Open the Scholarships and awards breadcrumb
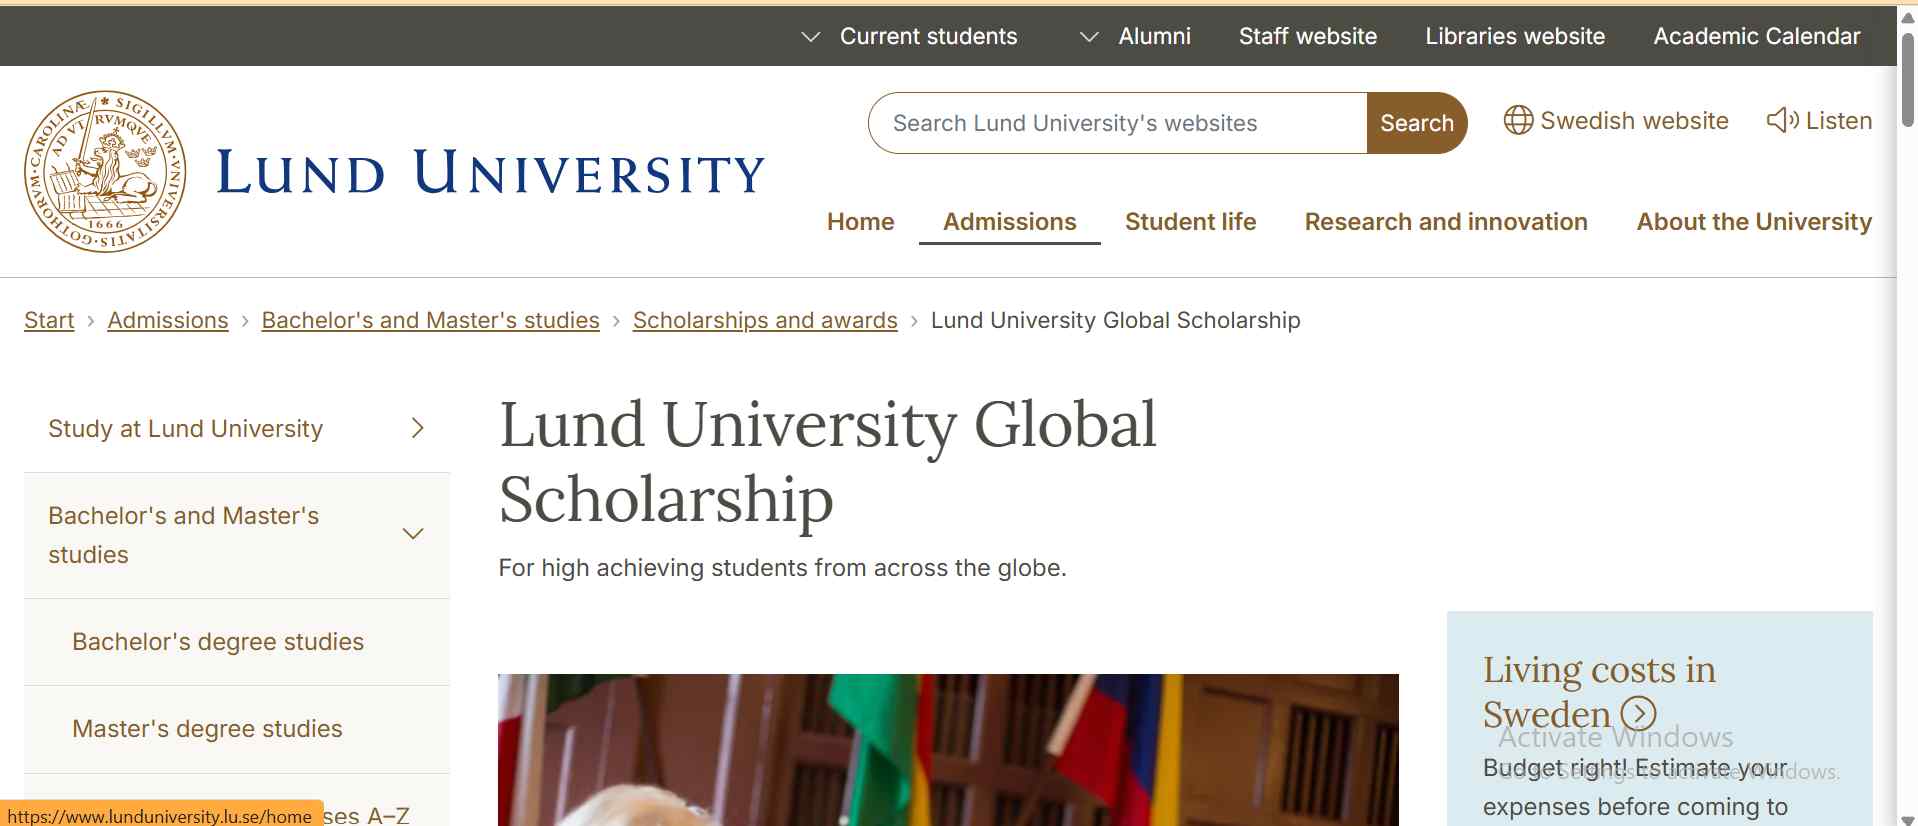The height and width of the screenshot is (826, 1918). [x=764, y=320]
